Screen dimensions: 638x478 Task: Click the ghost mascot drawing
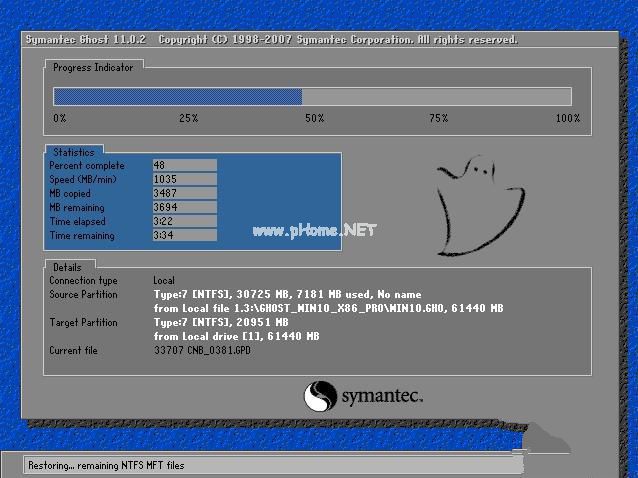[480, 205]
